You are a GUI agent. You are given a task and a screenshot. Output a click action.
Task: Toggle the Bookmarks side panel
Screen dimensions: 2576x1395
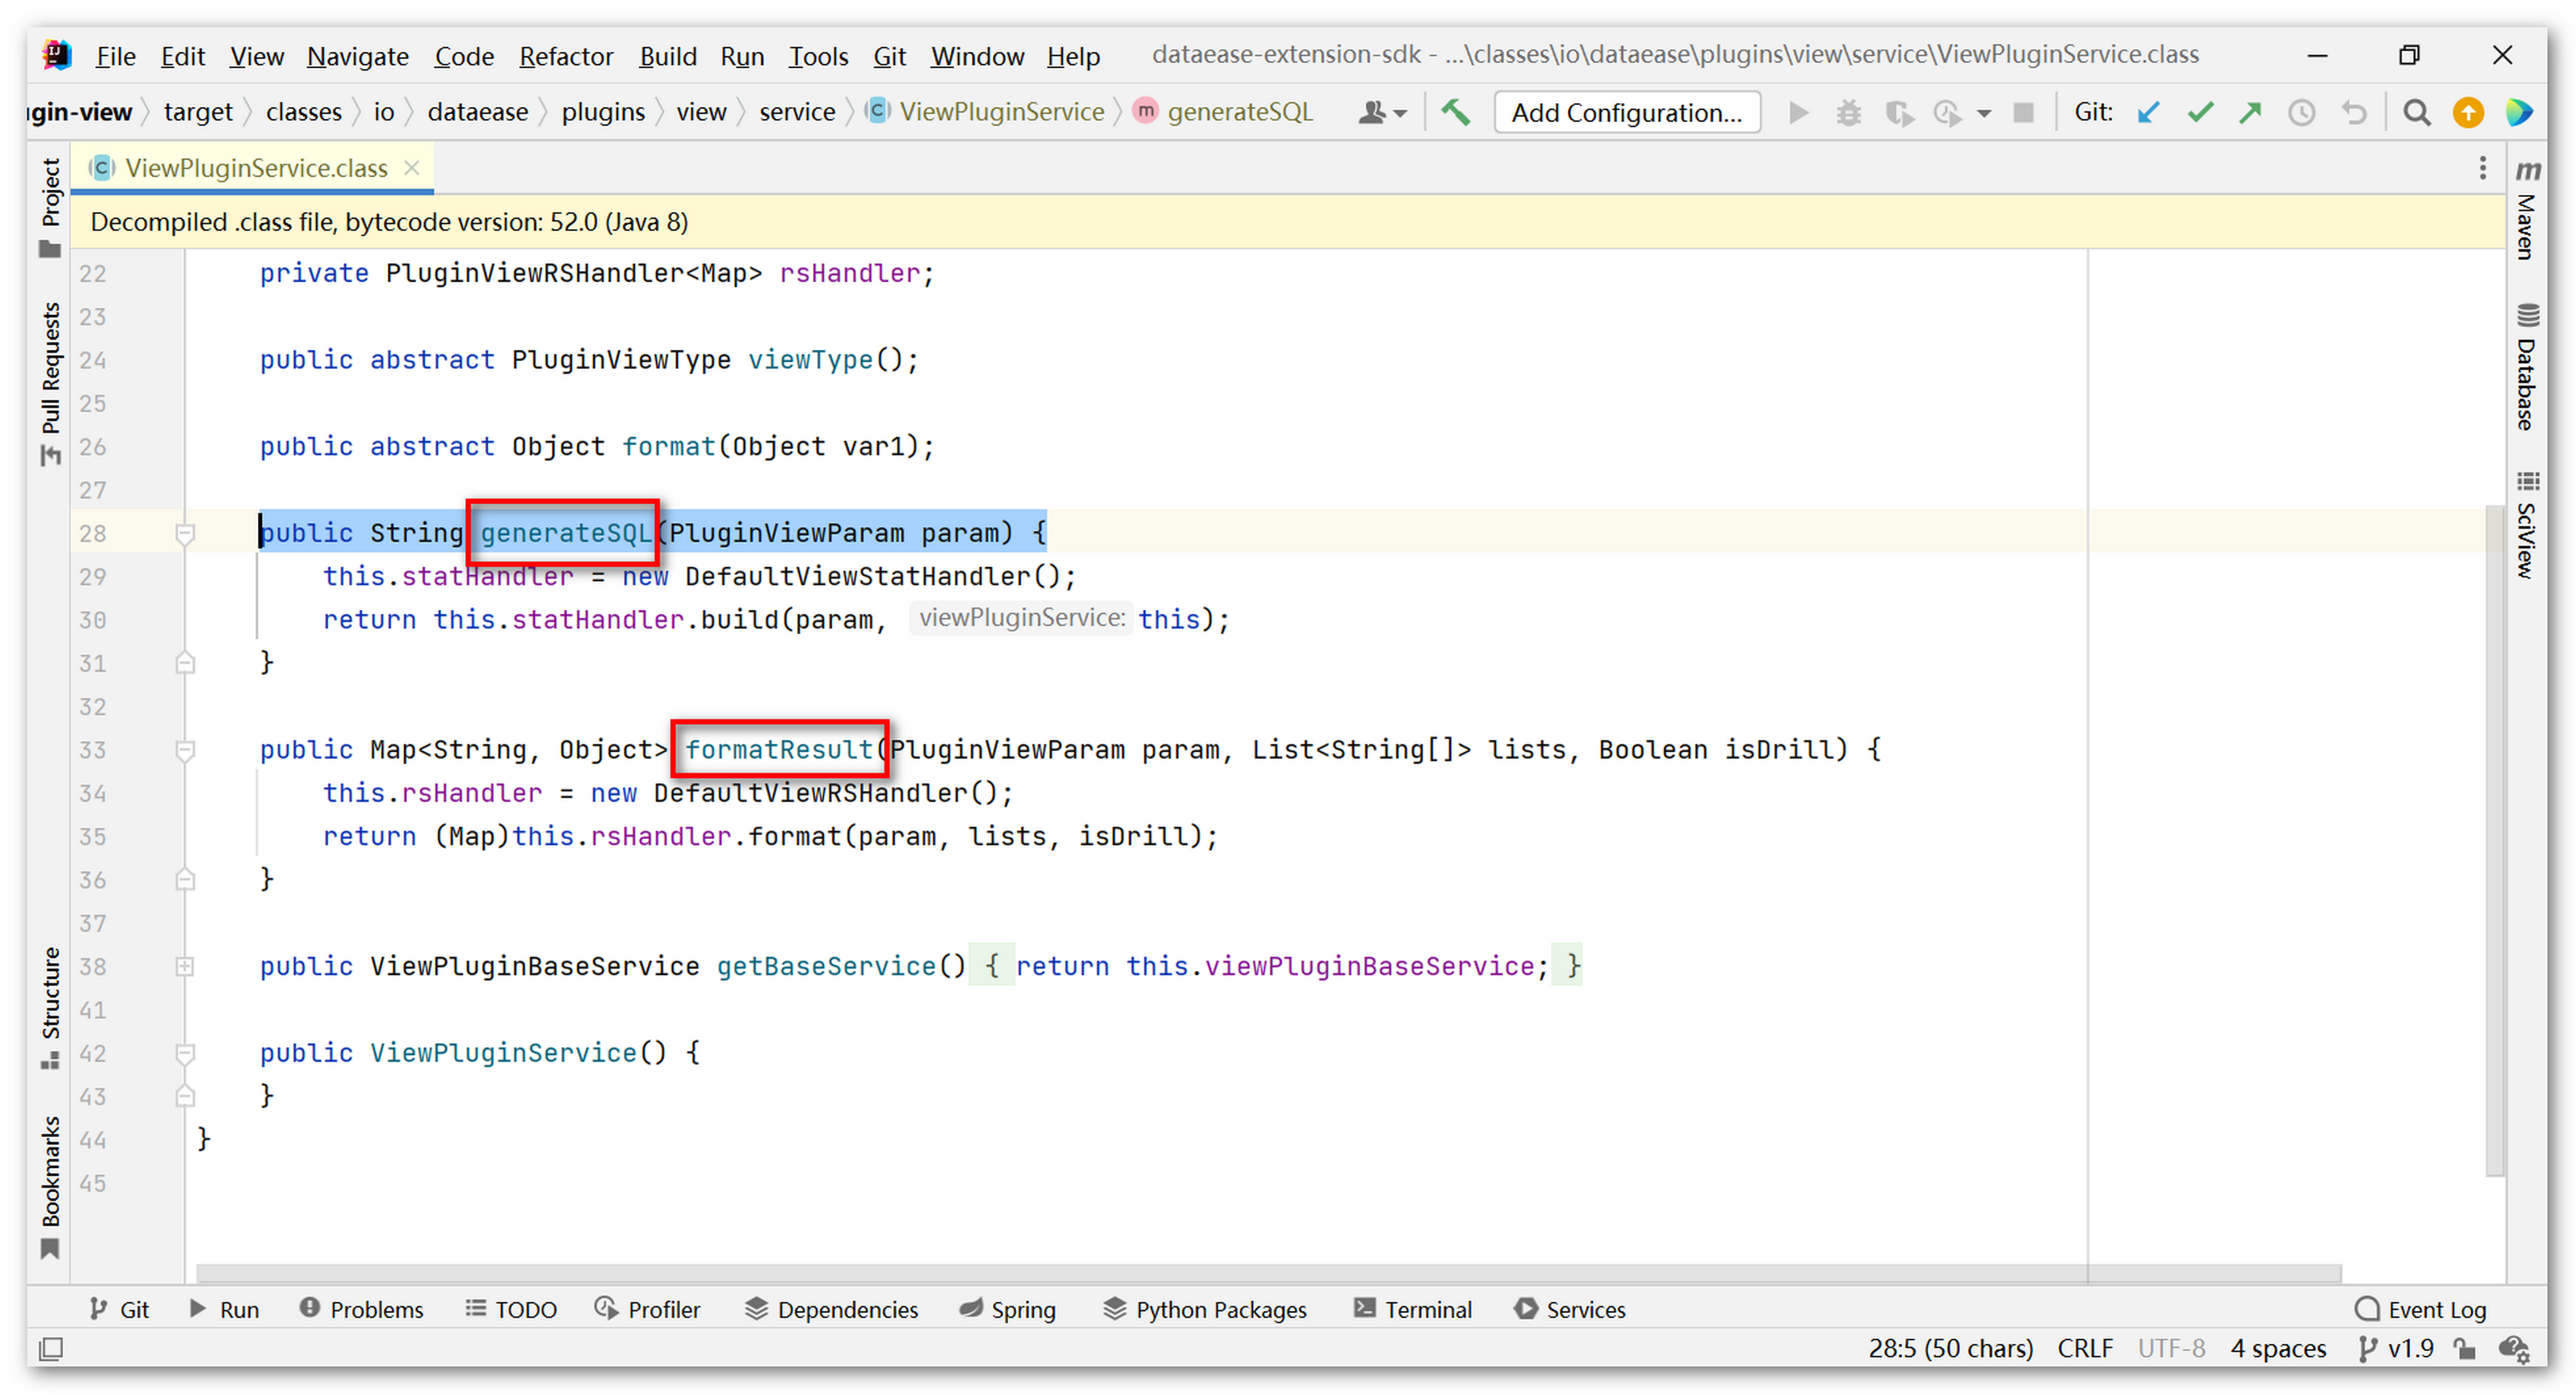(50, 1185)
